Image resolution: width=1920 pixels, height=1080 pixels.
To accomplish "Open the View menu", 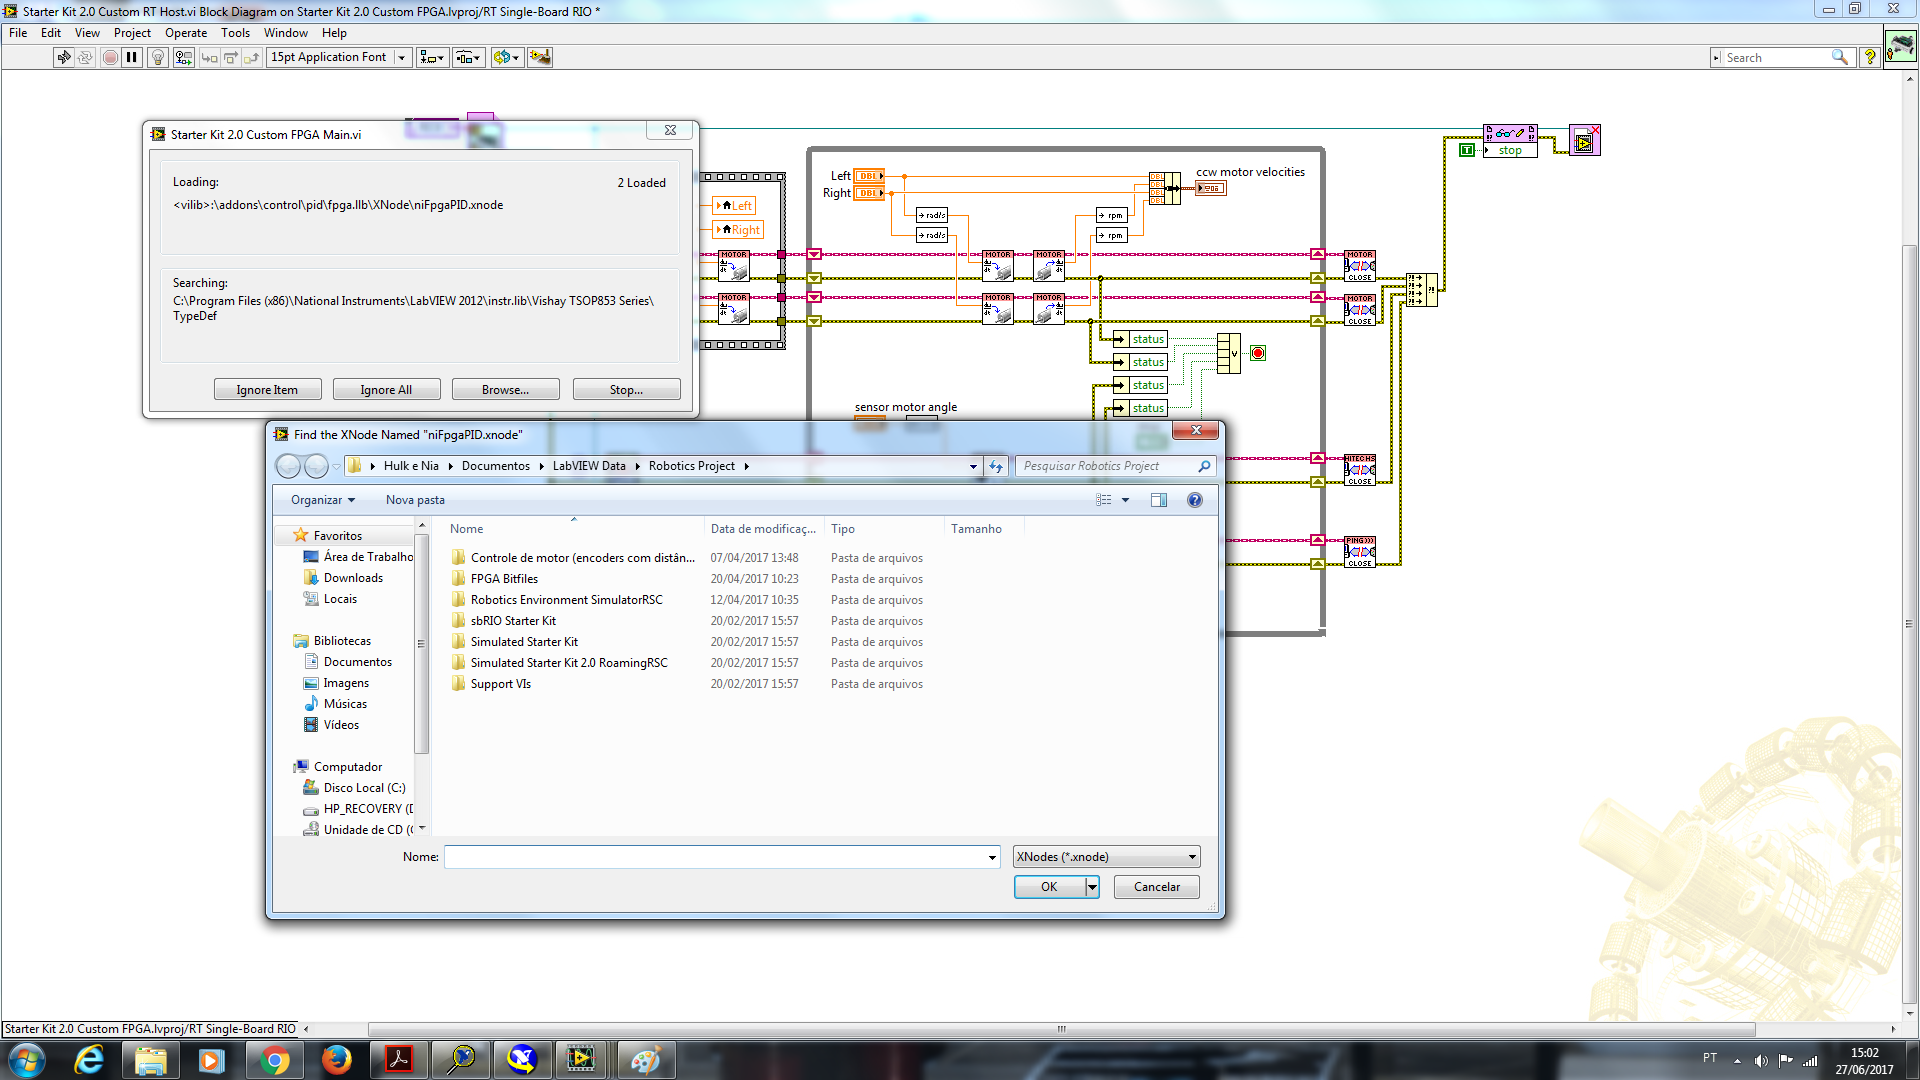I will pos(87,33).
